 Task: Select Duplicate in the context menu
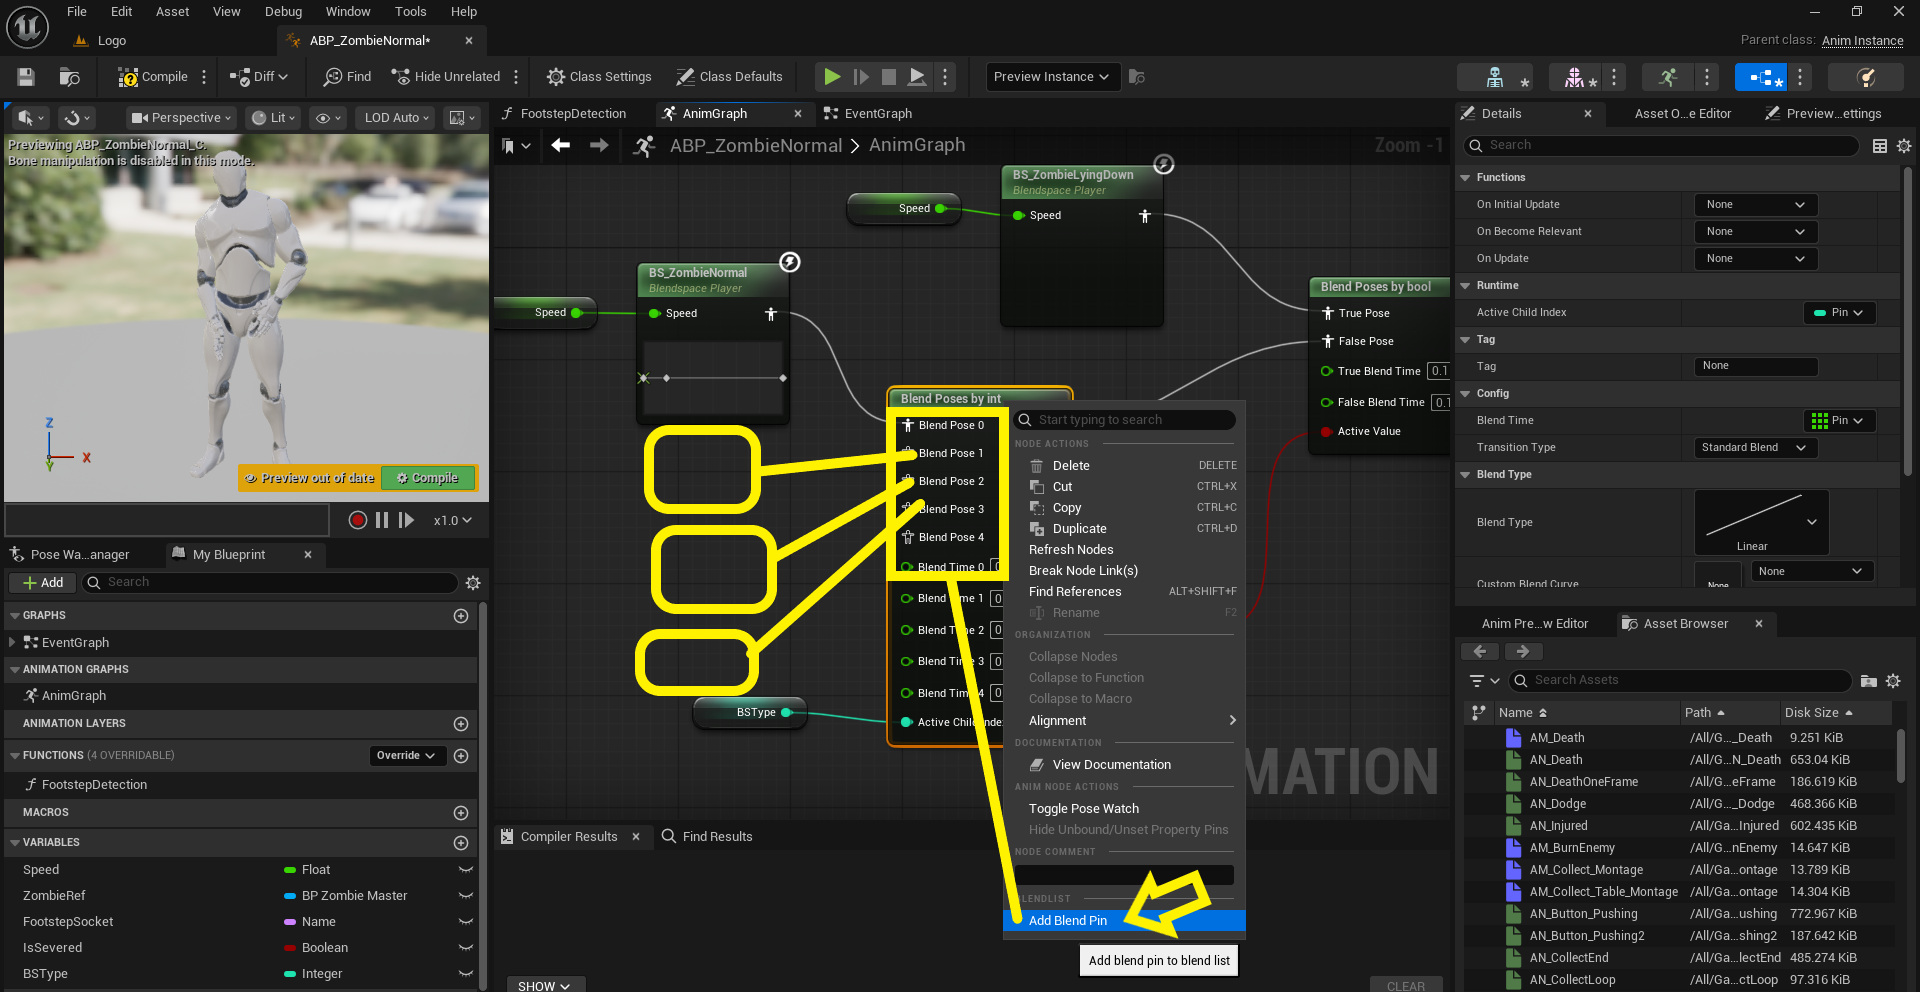tap(1124, 529)
